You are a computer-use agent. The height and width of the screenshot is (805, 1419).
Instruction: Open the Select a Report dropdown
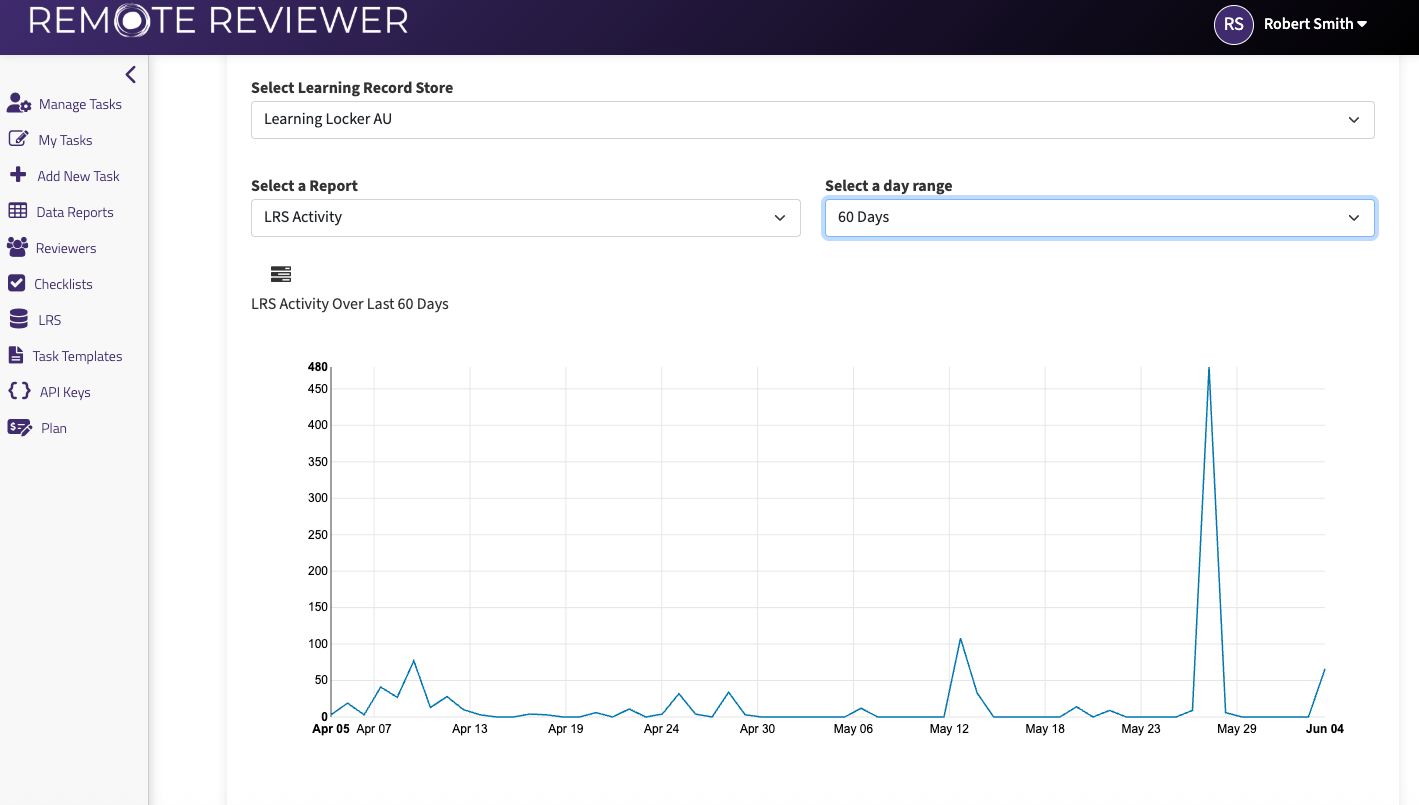pyautogui.click(x=525, y=217)
